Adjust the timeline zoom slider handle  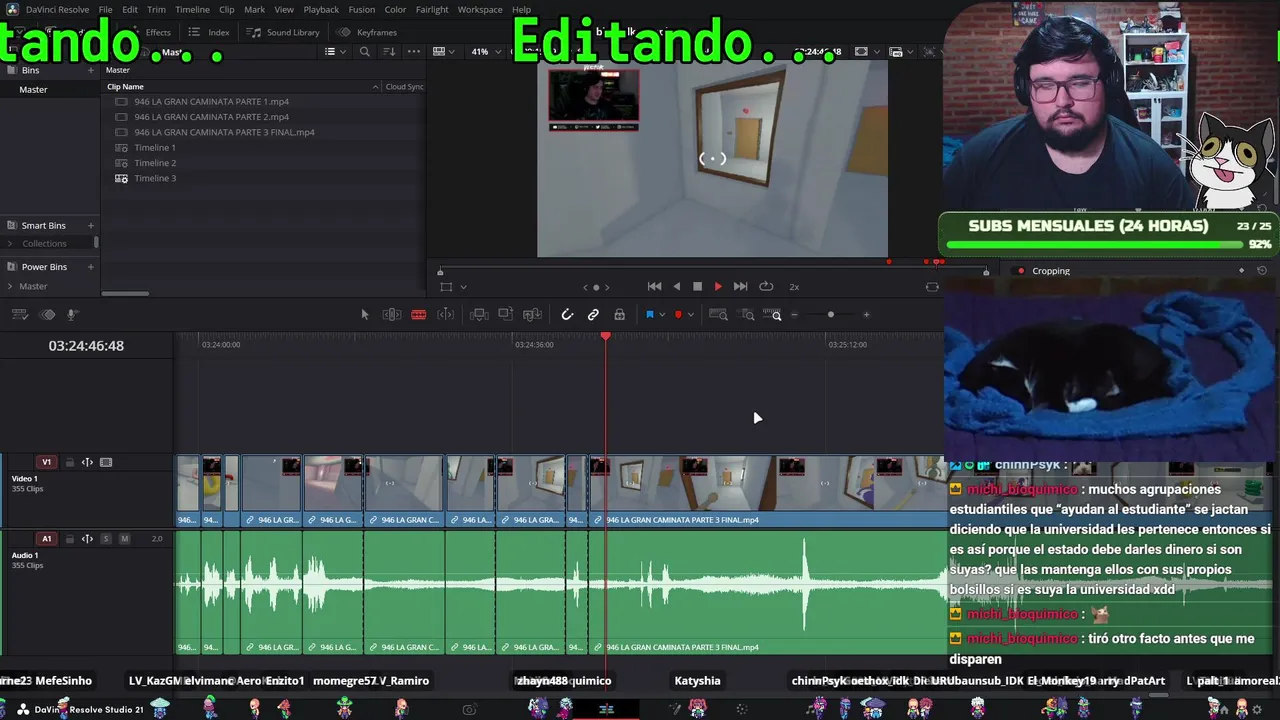tap(830, 315)
